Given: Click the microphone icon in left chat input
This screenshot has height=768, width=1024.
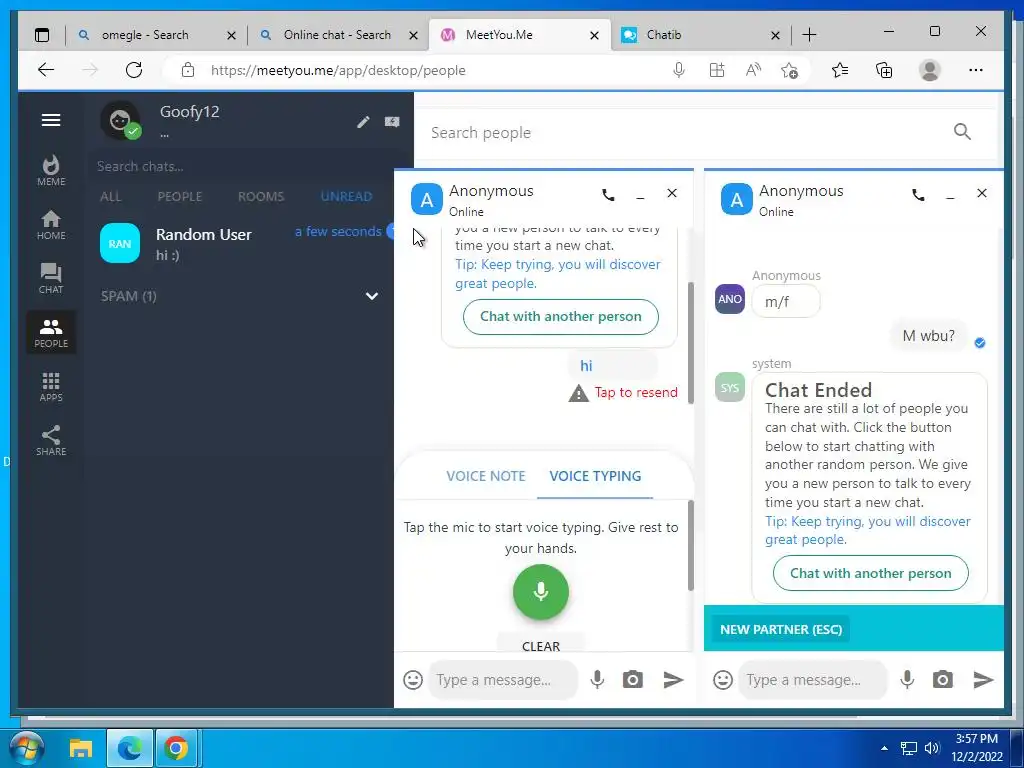Looking at the screenshot, I should tap(597, 680).
